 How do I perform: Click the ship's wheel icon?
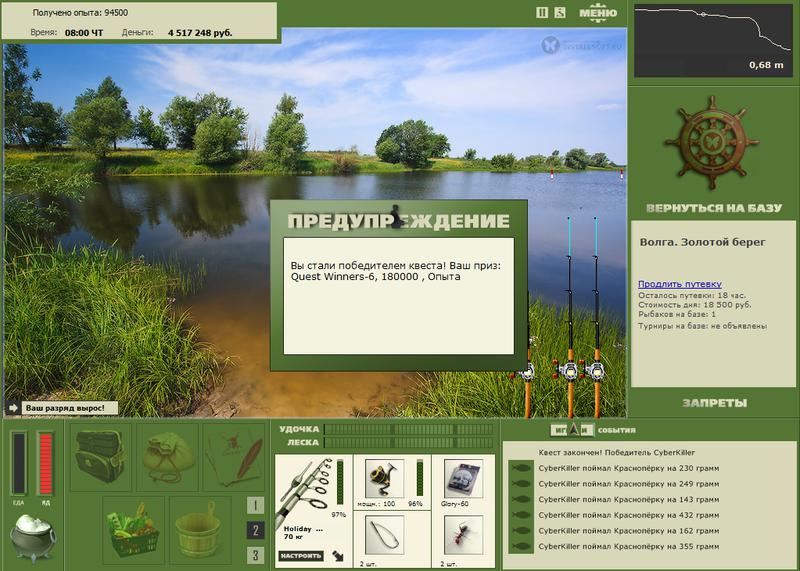(x=712, y=143)
